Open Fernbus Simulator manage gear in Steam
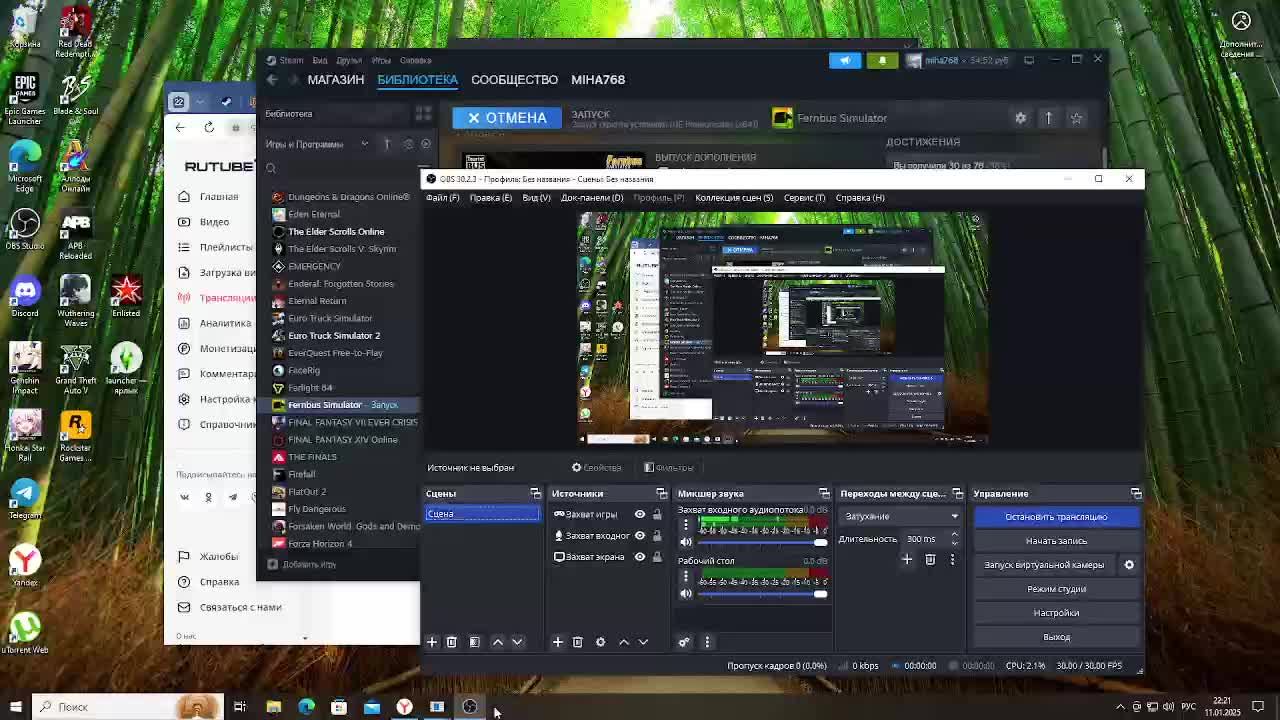The width and height of the screenshot is (1280, 720). (x=1020, y=118)
